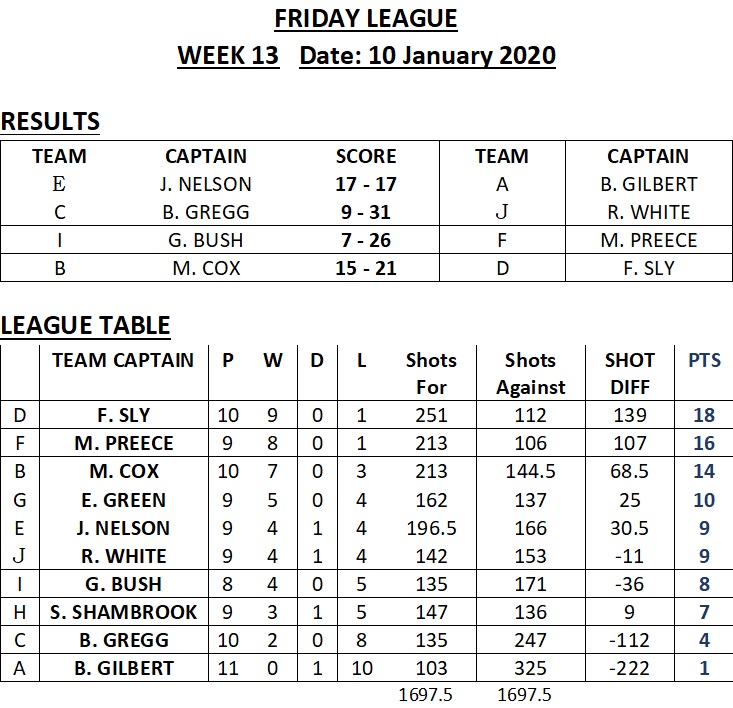Select the 7 - 26 score cell
Image resolution: width=733 pixels, height=708 pixels.
tap(366, 240)
